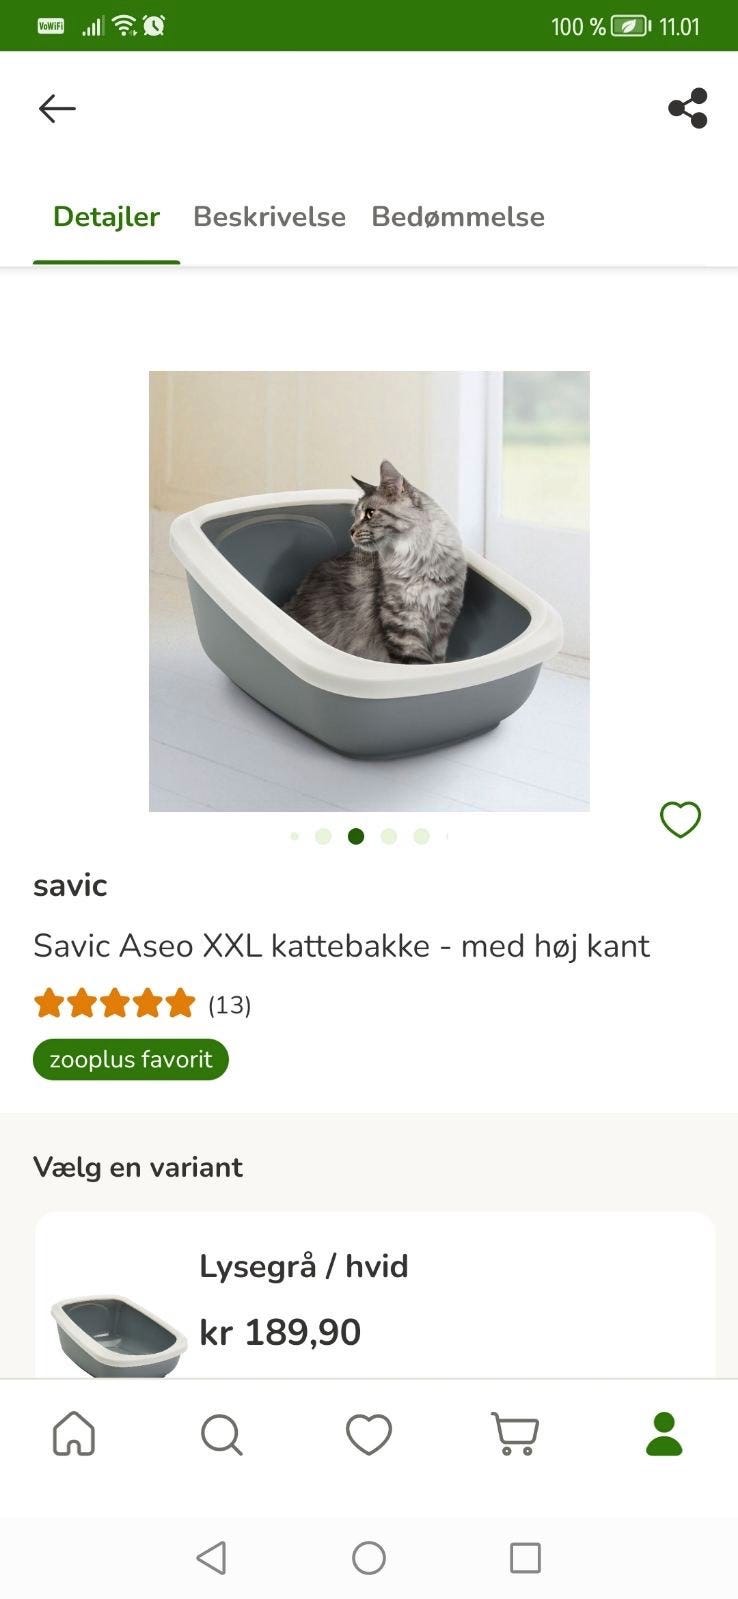Switch to the Beskrivelse tab
The width and height of the screenshot is (738, 1599).
269,217
